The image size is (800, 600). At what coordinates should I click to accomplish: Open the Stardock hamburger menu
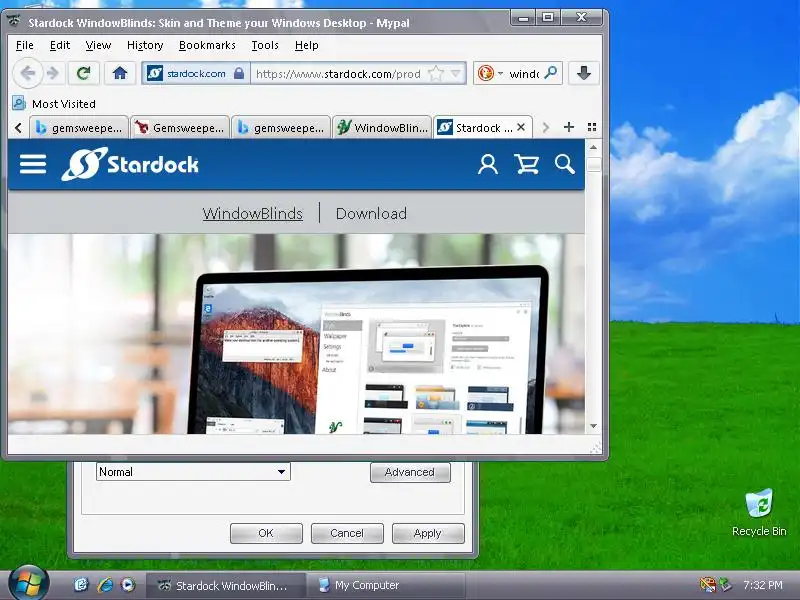[33, 164]
